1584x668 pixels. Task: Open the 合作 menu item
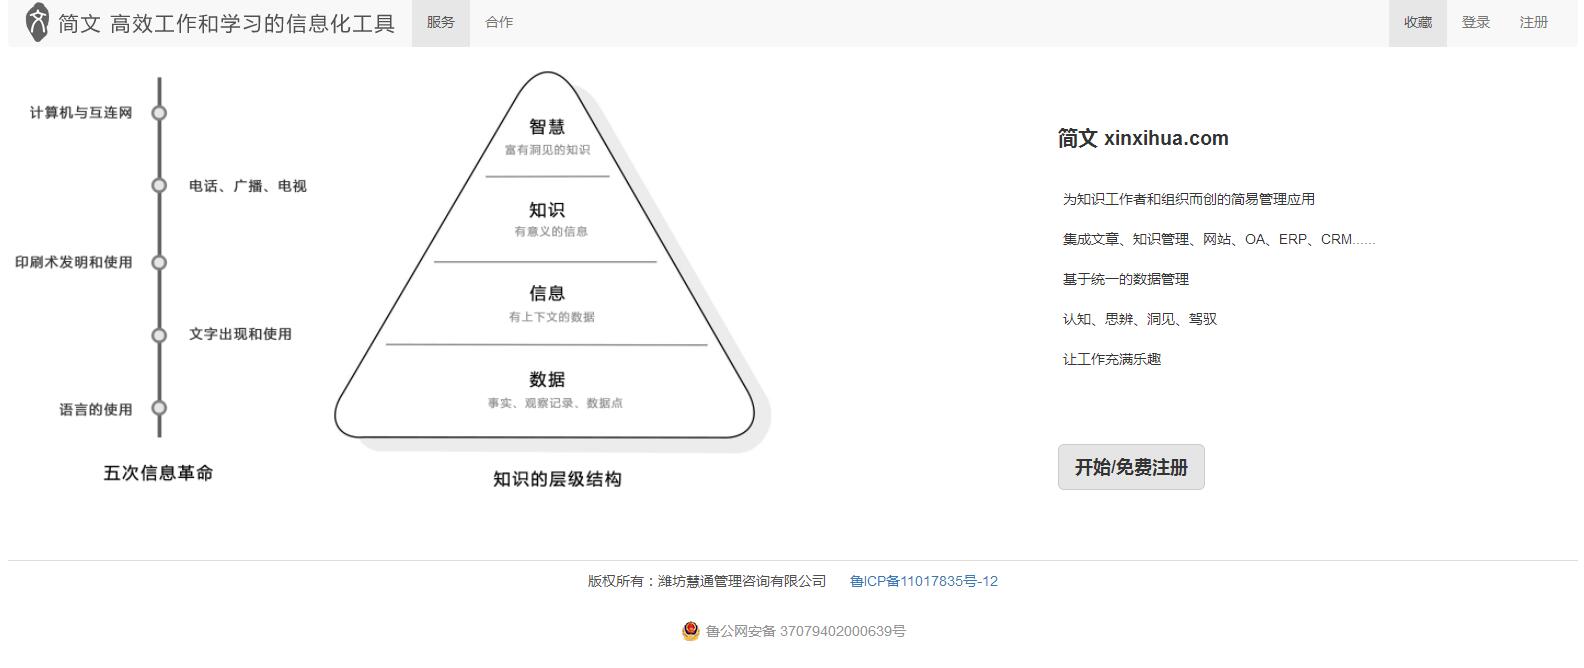pos(499,22)
